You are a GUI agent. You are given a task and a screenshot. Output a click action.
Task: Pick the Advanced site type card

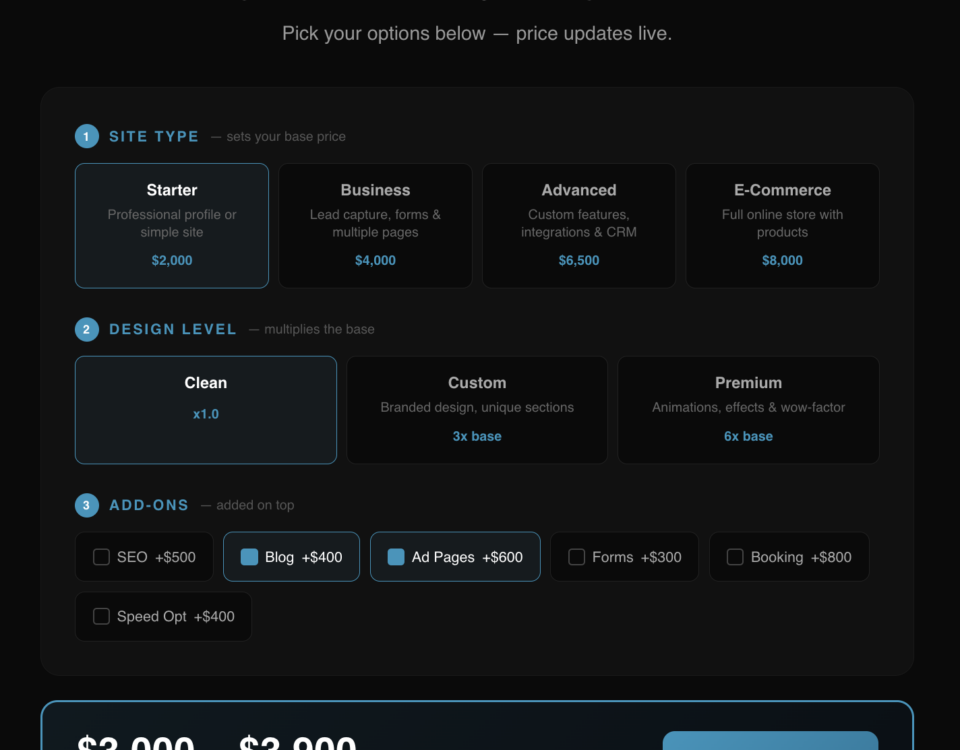click(578, 225)
